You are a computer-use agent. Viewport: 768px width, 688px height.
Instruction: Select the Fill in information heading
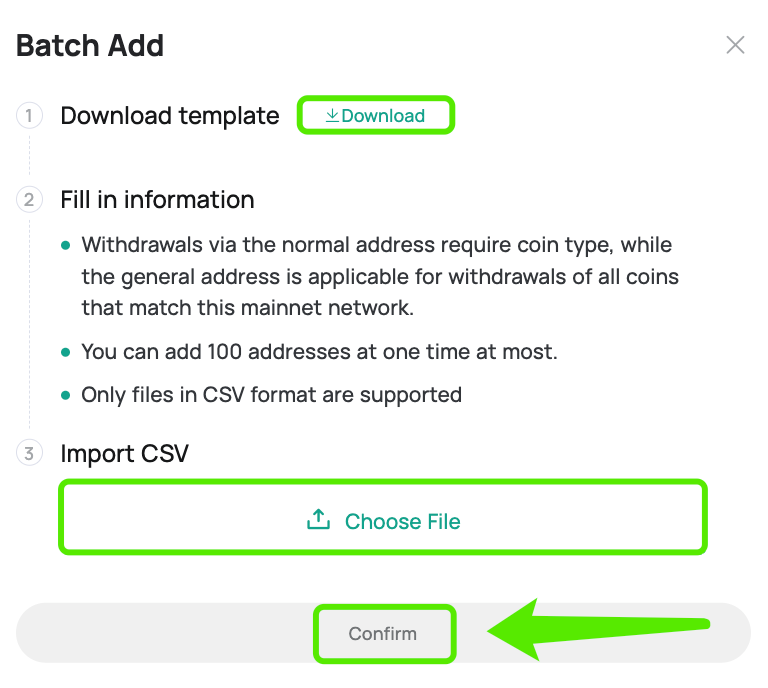pyautogui.click(x=158, y=200)
